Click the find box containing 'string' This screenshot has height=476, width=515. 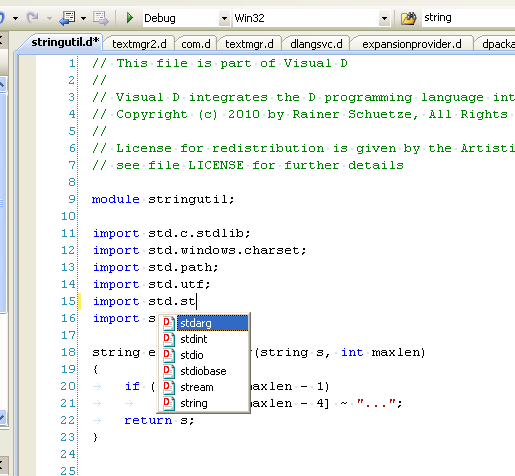(x=468, y=18)
